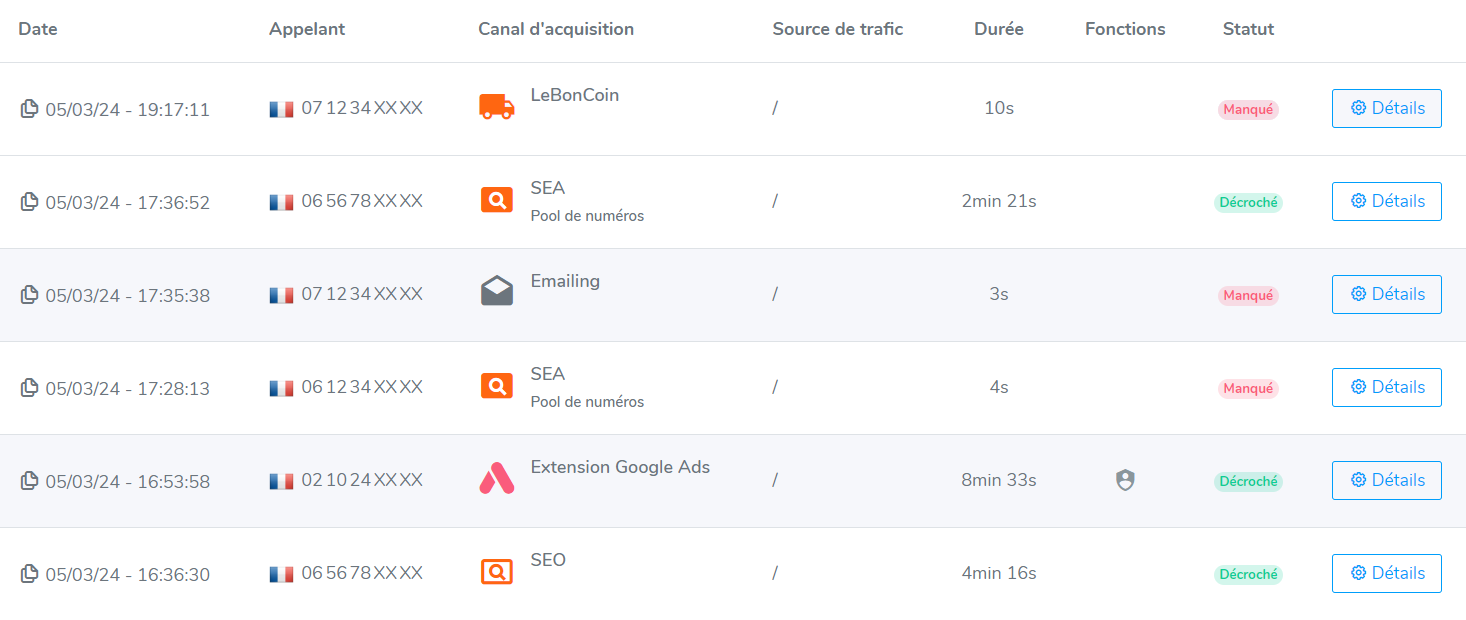Click the copy icon beside the 16:36:30 date

tap(30, 573)
